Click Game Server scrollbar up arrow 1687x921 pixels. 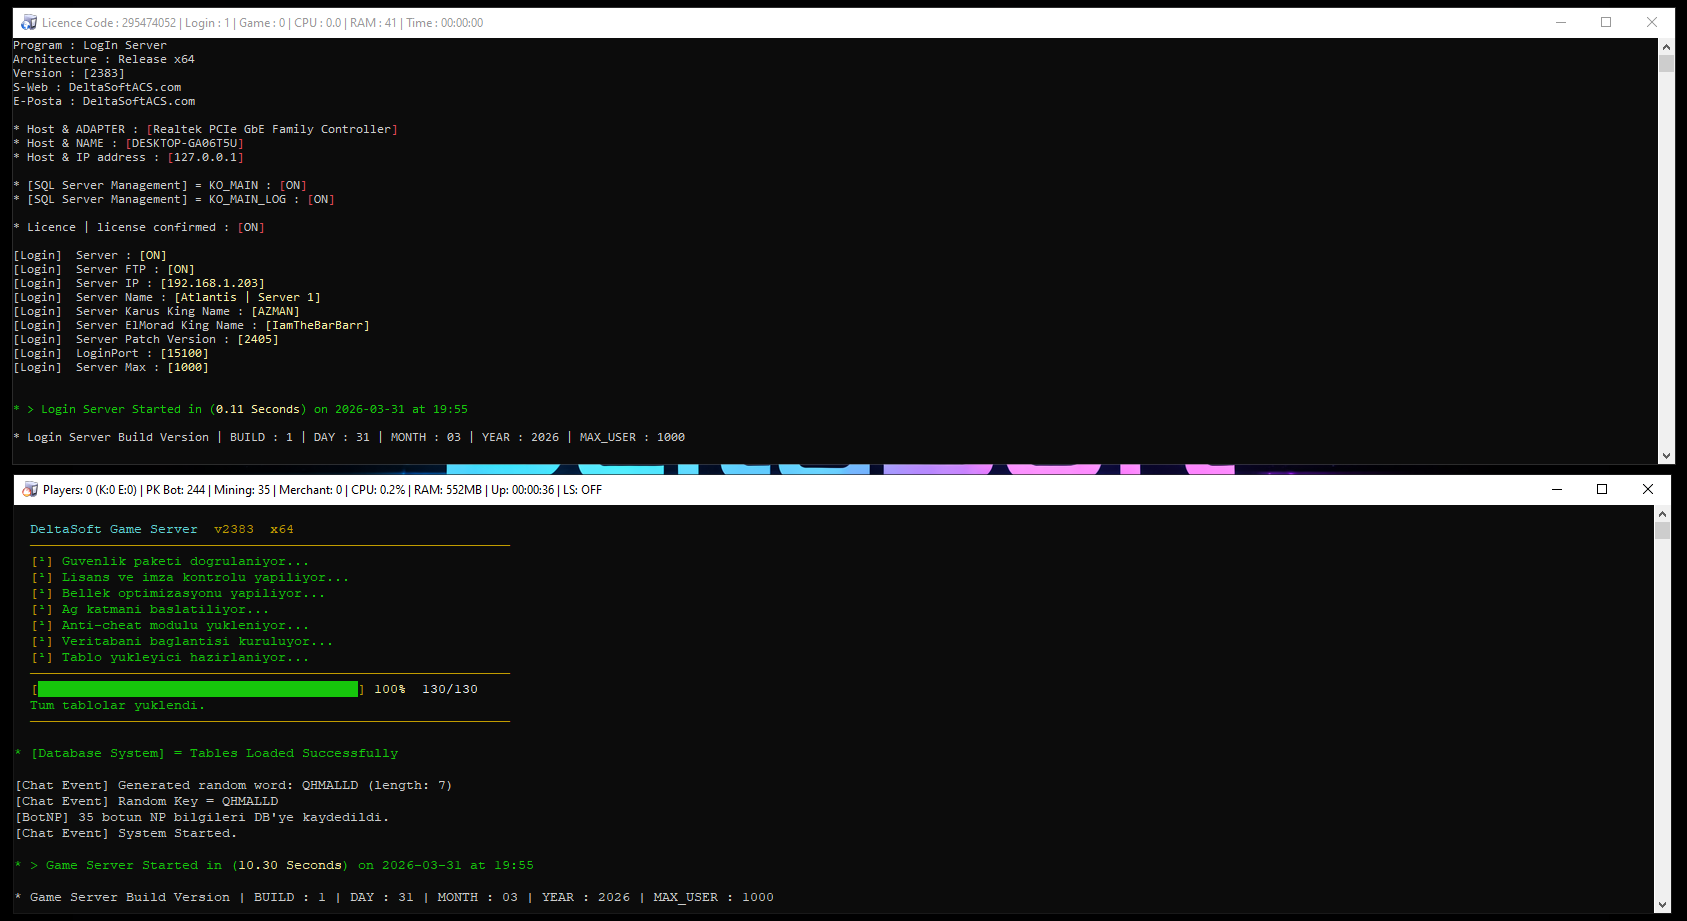click(1662, 514)
